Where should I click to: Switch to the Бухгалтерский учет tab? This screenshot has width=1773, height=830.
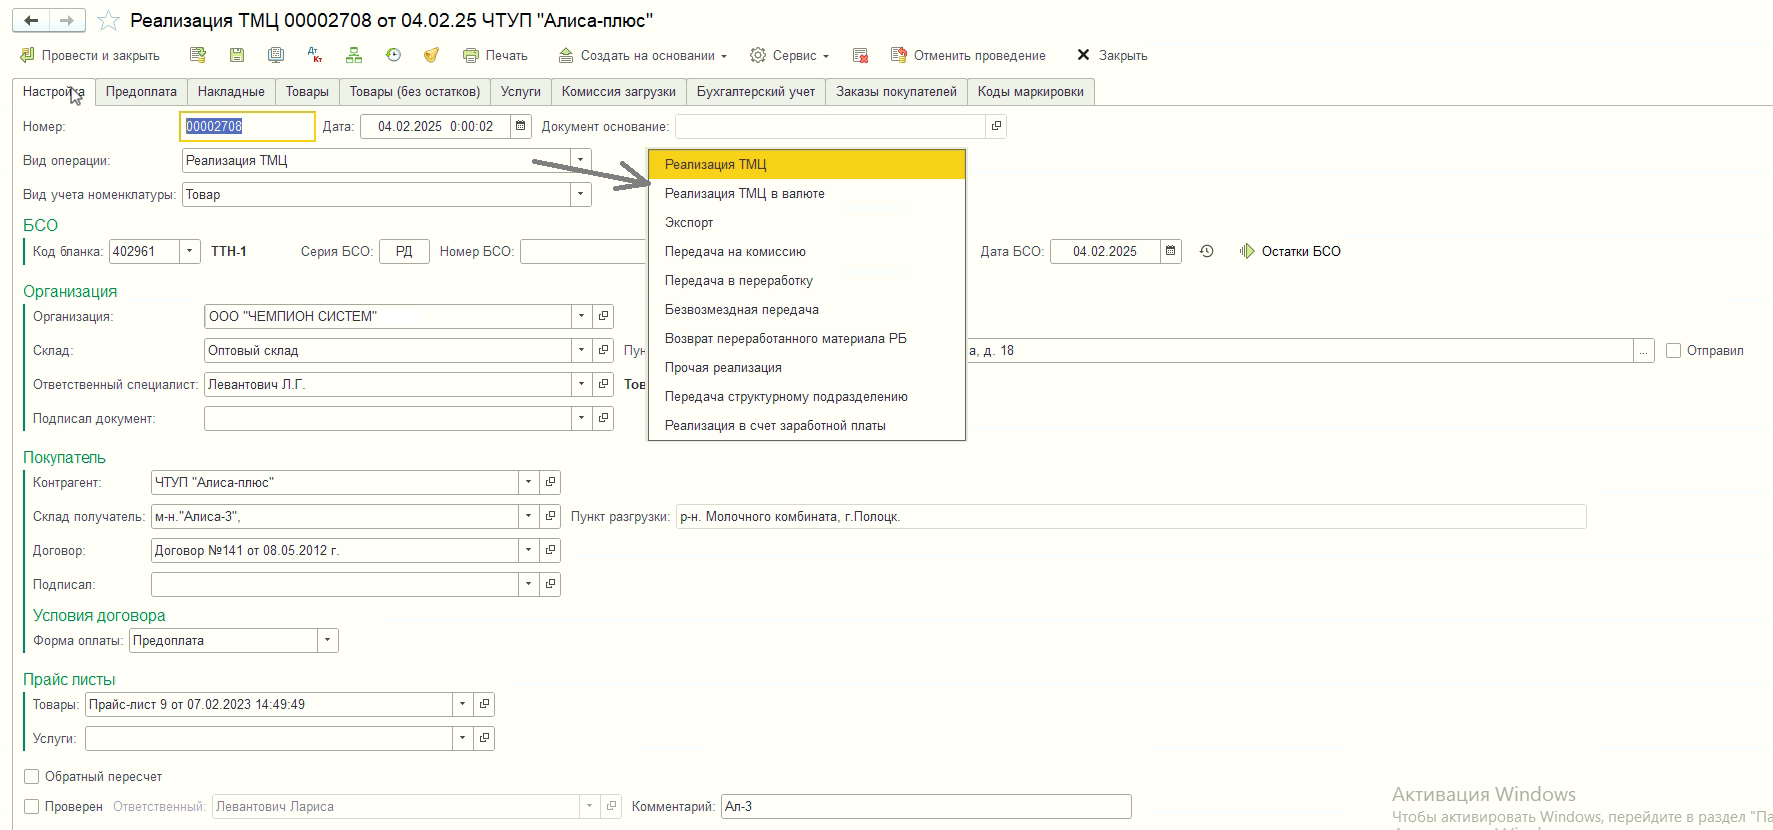pyautogui.click(x=756, y=91)
